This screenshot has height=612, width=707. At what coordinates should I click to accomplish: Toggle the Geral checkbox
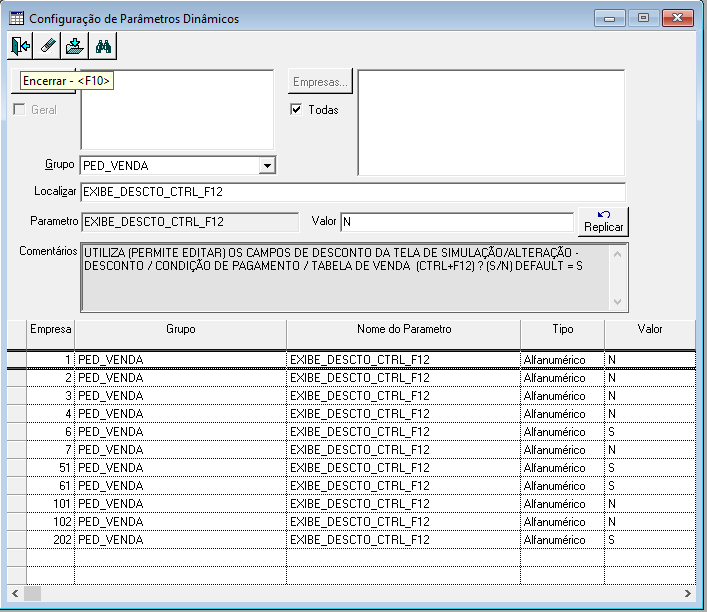coord(19,110)
